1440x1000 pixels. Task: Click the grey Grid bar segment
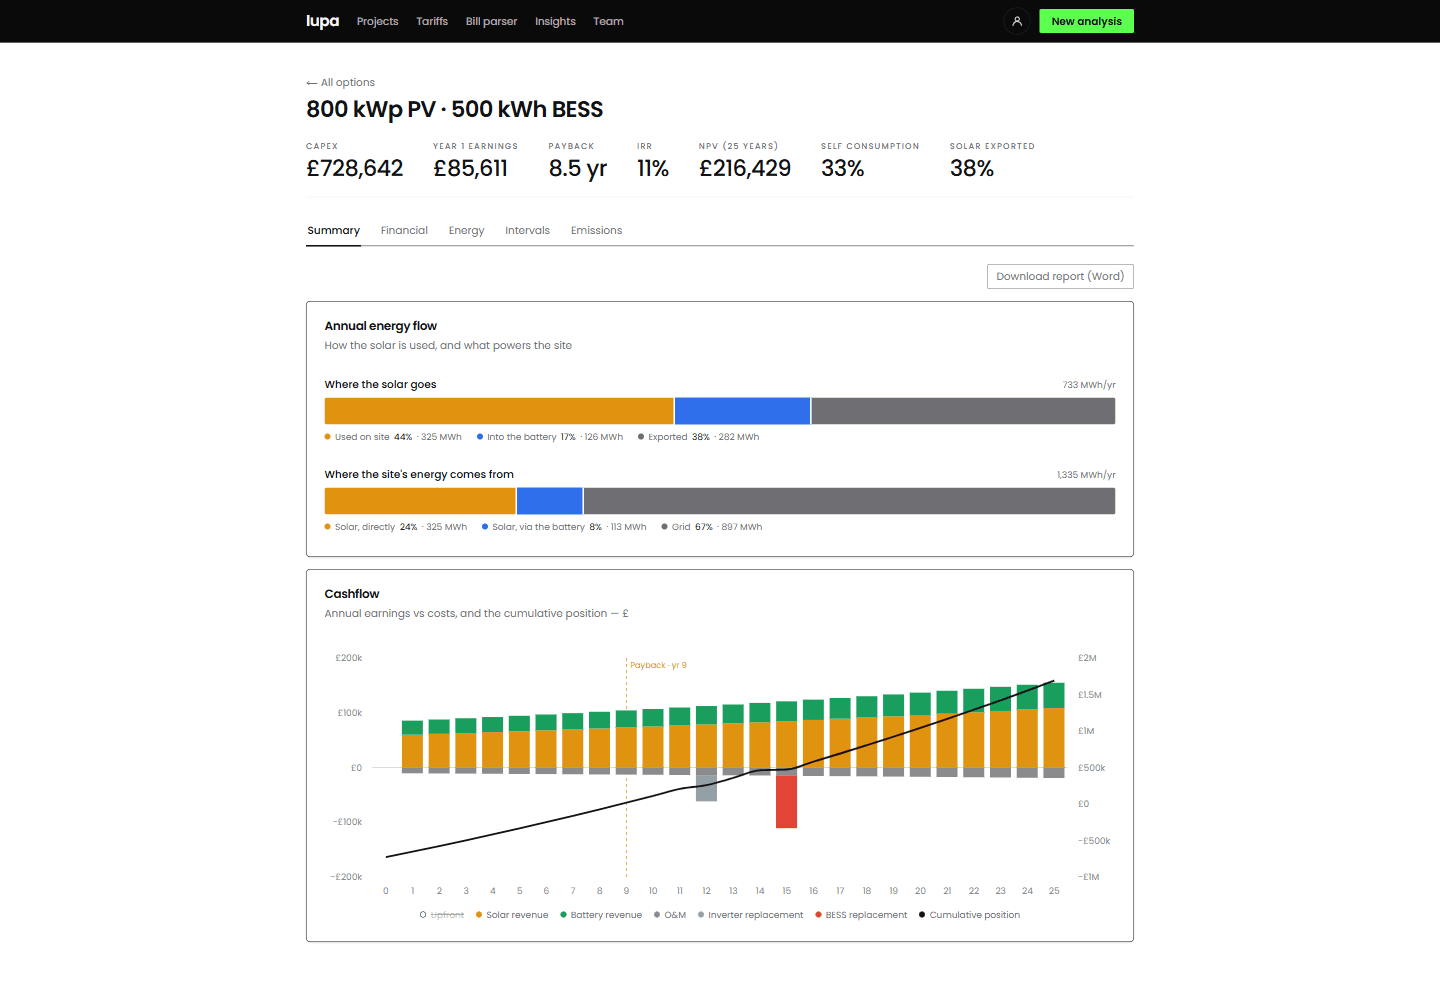click(x=849, y=501)
